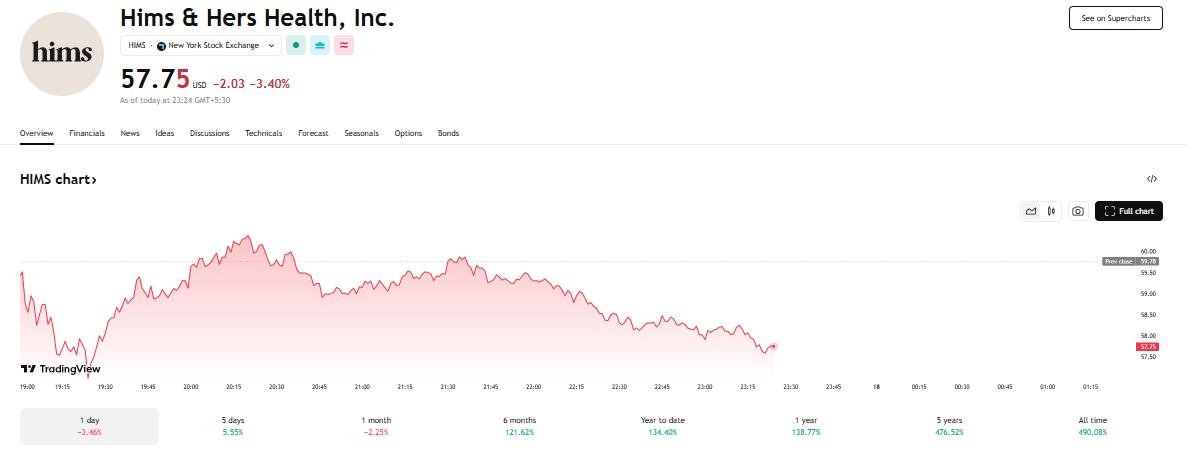
Task: Click the 60.00 price axis label
Action: (1148, 251)
